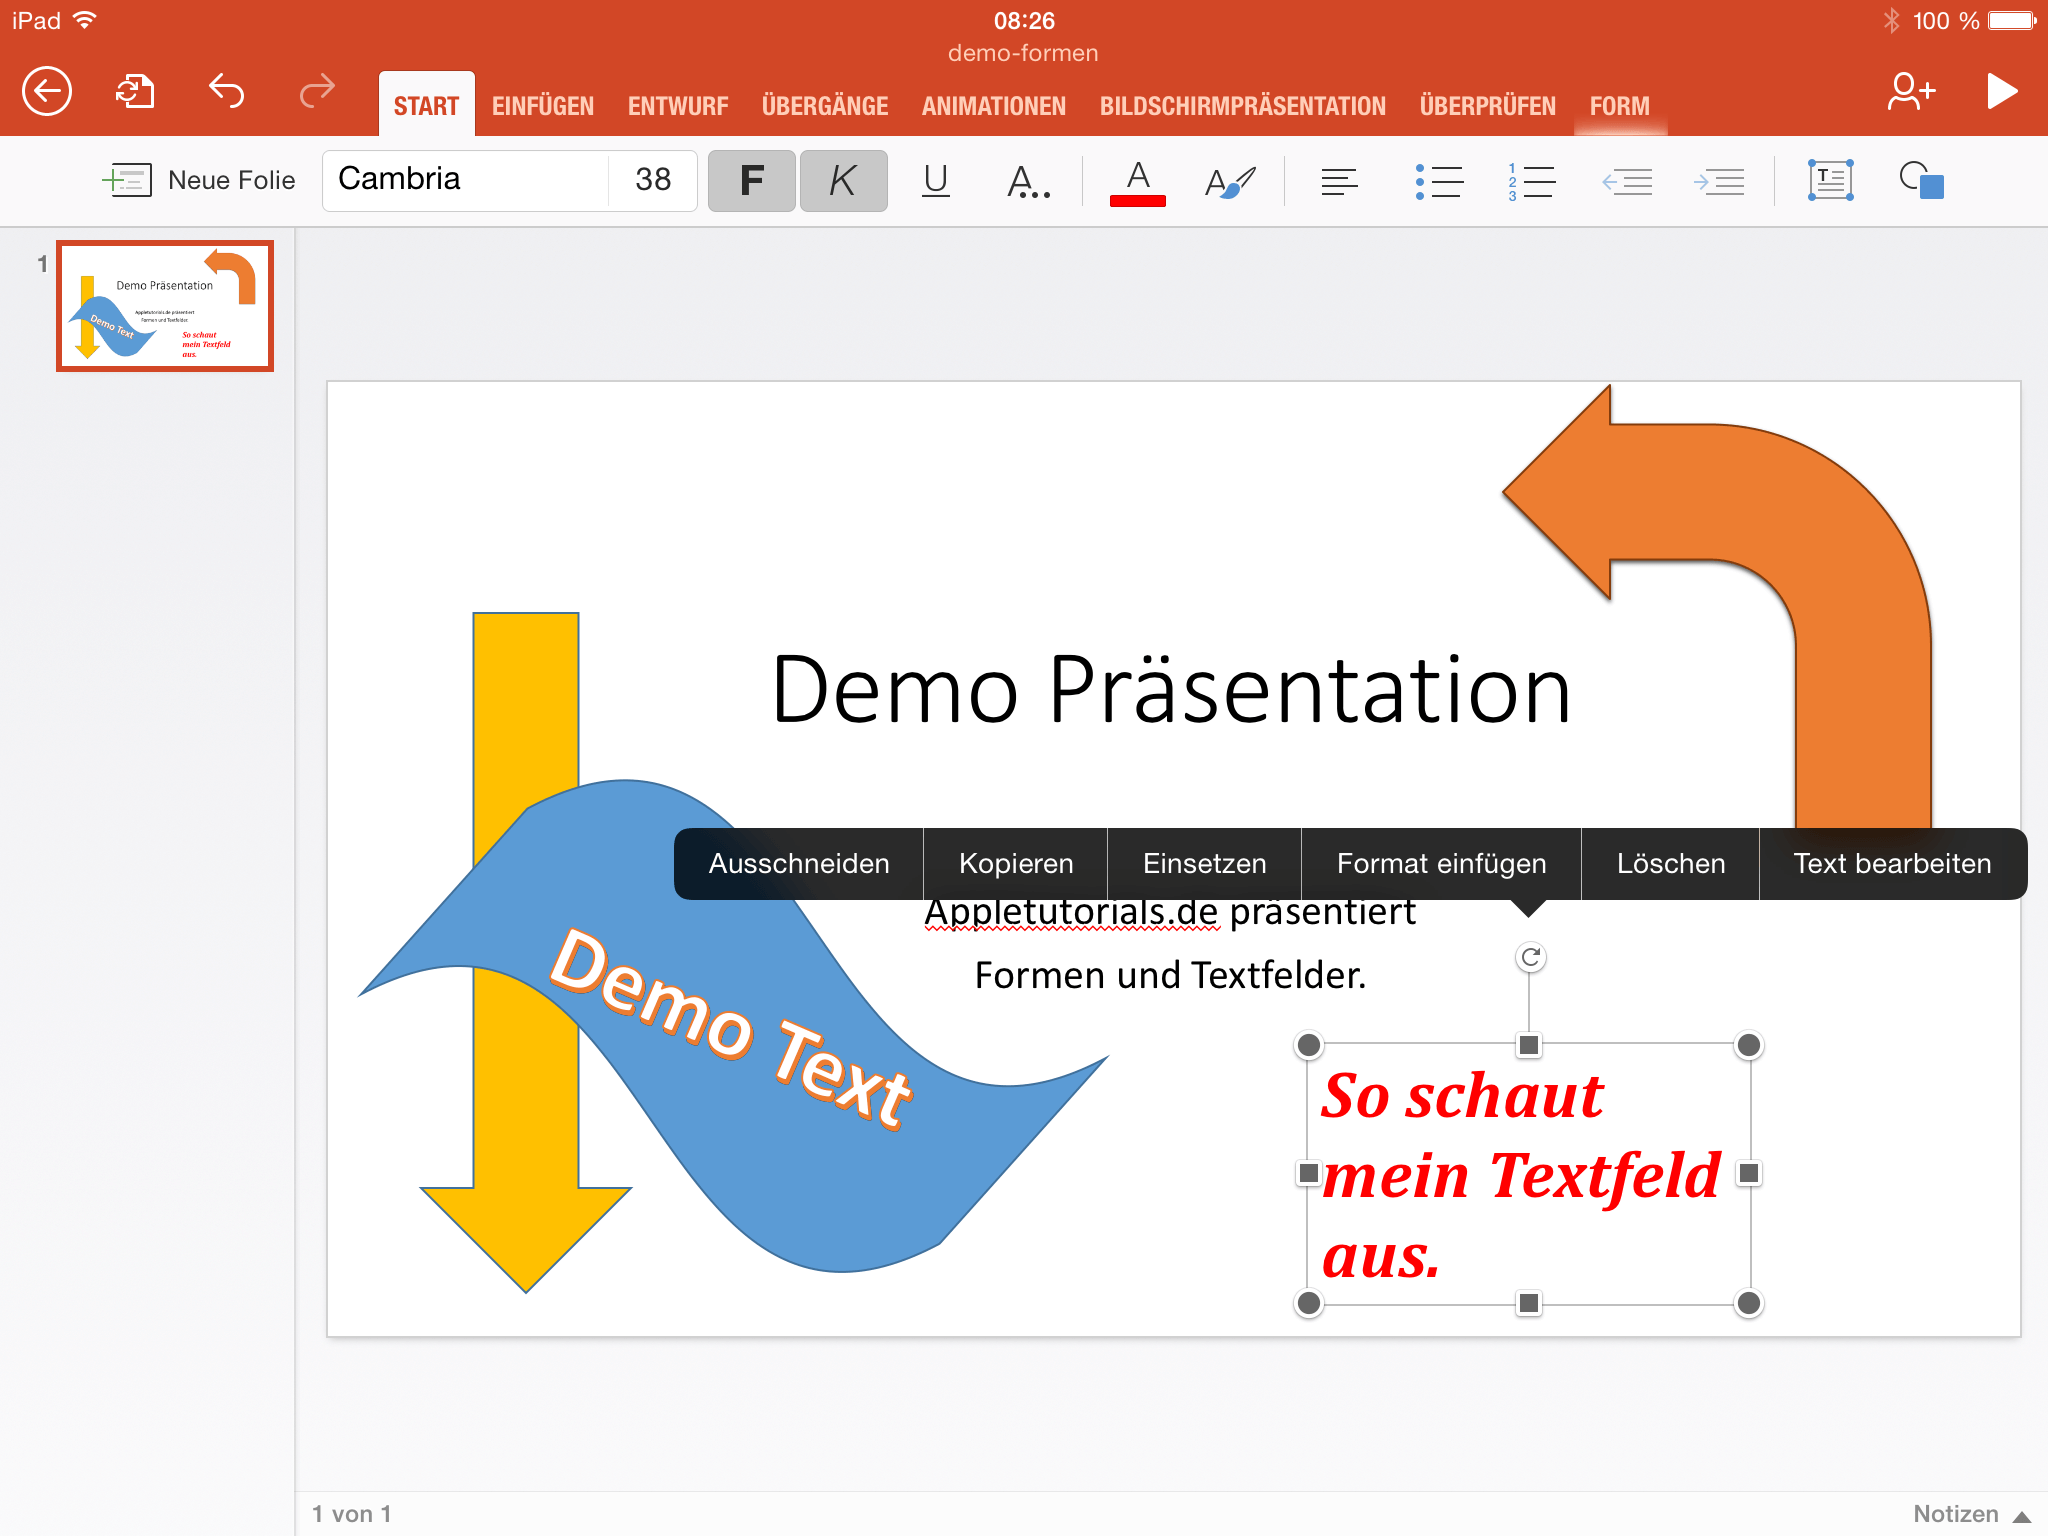The image size is (2048, 1536).
Task: Expand the Notizen panel
Action: [x=1971, y=1514]
